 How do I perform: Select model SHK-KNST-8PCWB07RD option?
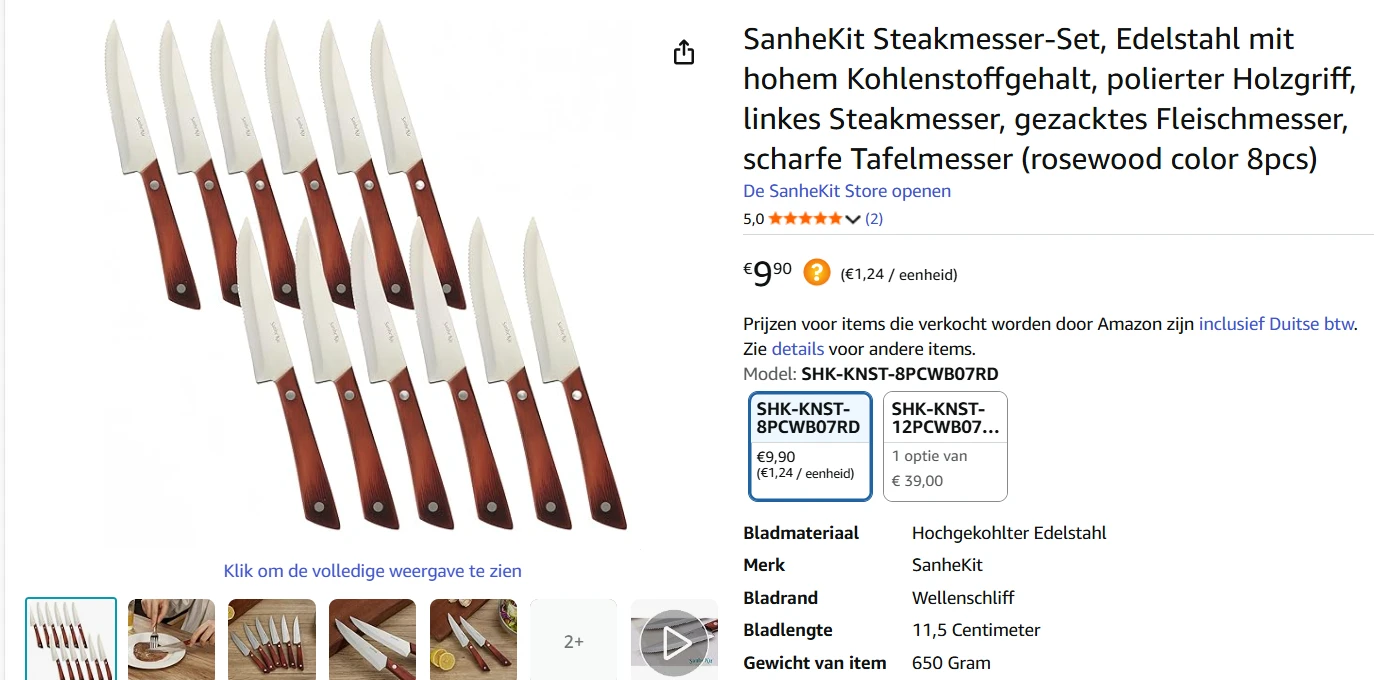[x=810, y=445]
